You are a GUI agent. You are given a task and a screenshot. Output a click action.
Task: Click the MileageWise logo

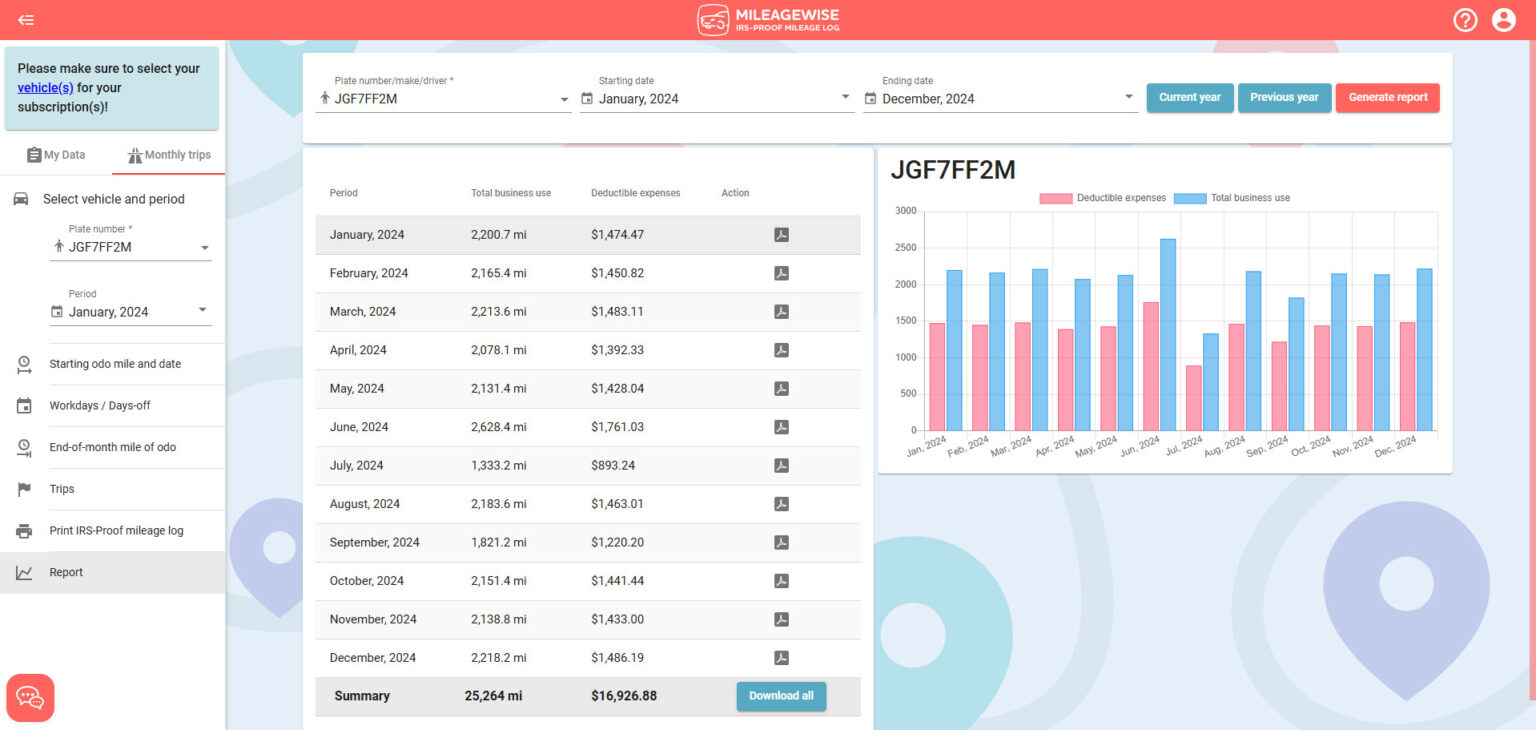click(x=768, y=20)
